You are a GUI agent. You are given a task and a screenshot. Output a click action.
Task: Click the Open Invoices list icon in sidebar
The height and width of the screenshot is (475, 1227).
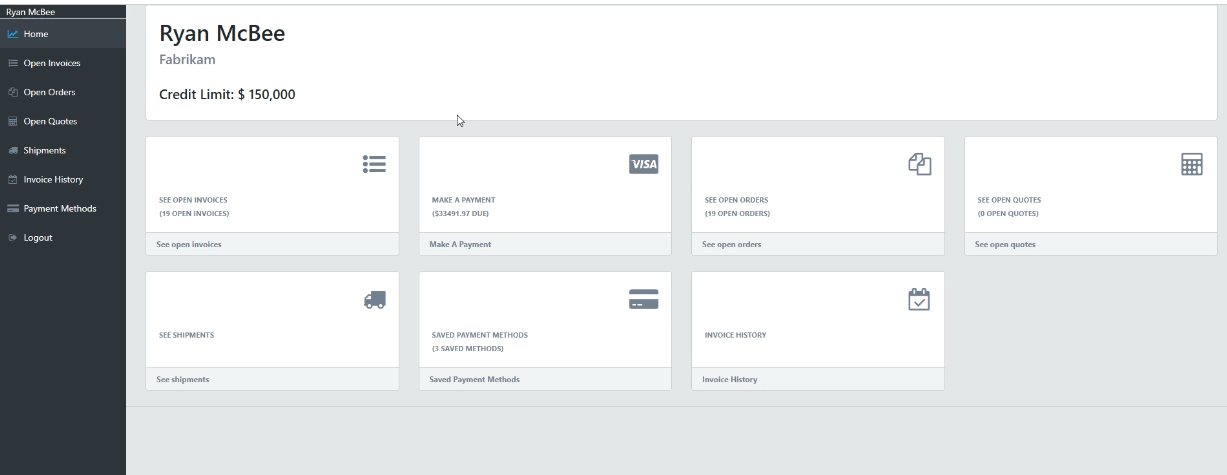click(x=13, y=63)
